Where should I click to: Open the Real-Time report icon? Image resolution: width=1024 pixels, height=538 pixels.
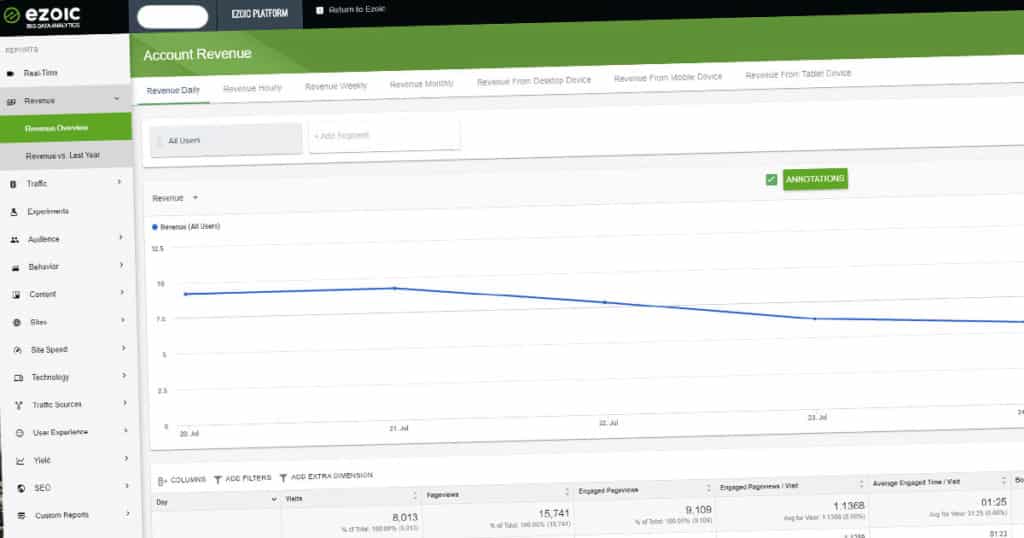[x=10, y=74]
